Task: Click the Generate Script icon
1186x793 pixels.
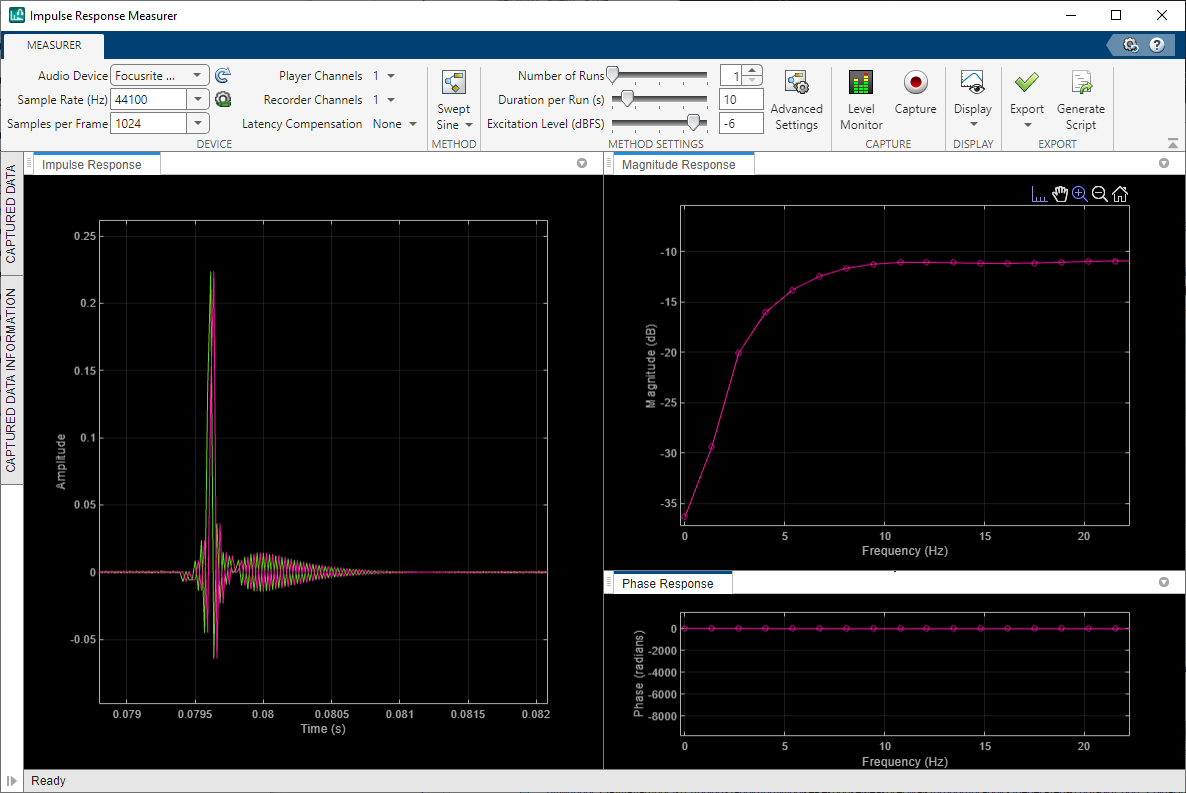Action: pos(1080,95)
